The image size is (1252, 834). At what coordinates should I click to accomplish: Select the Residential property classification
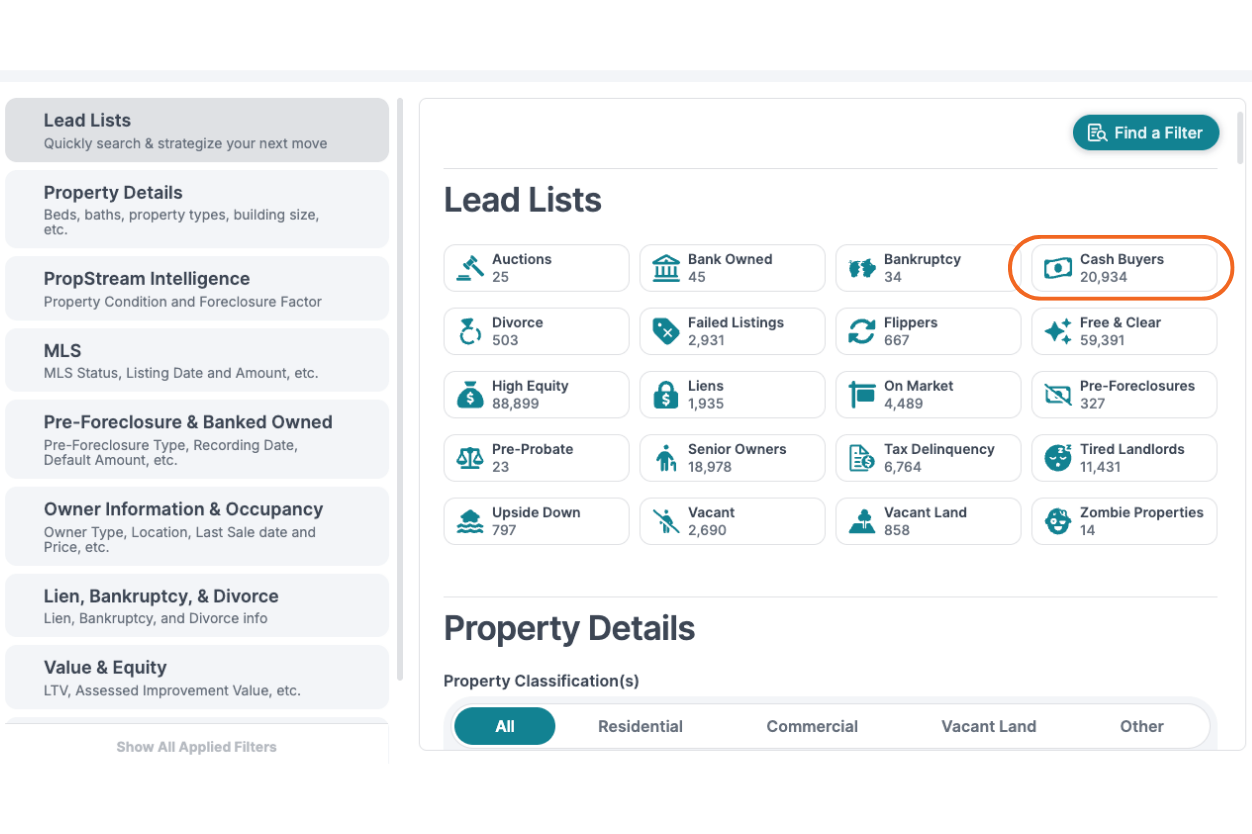tap(640, 726)
